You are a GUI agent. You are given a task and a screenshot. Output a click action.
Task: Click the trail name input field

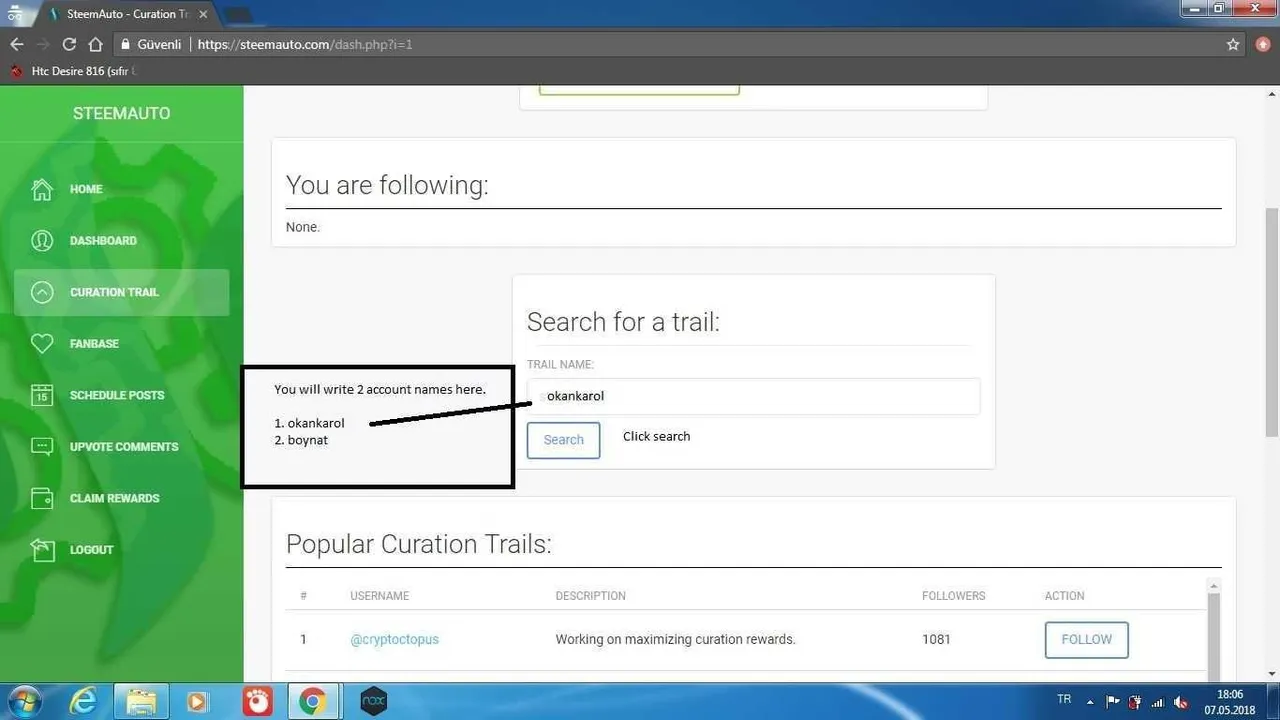[753, 396]
